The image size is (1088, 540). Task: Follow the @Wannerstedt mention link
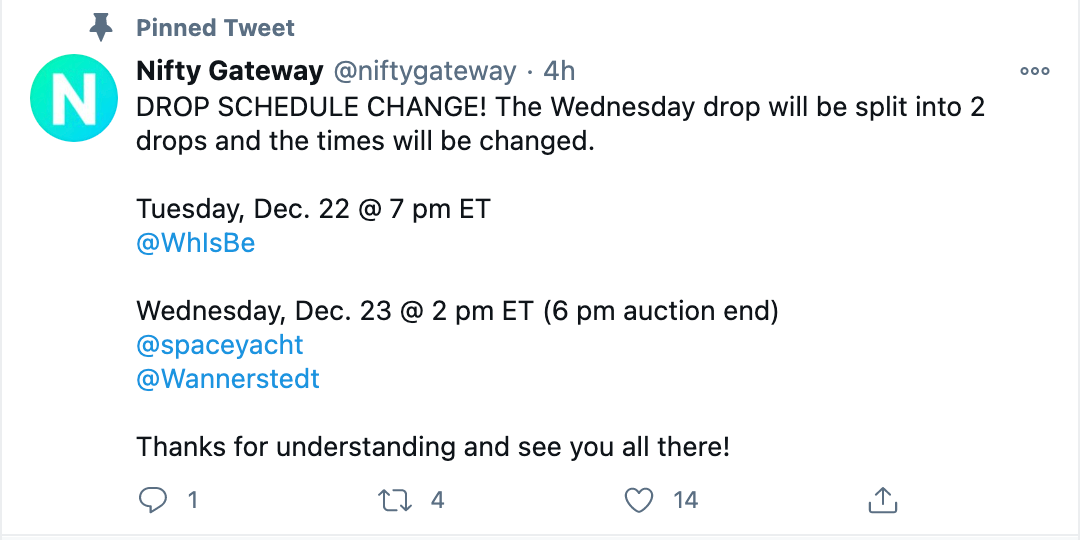tap(228, 380)
